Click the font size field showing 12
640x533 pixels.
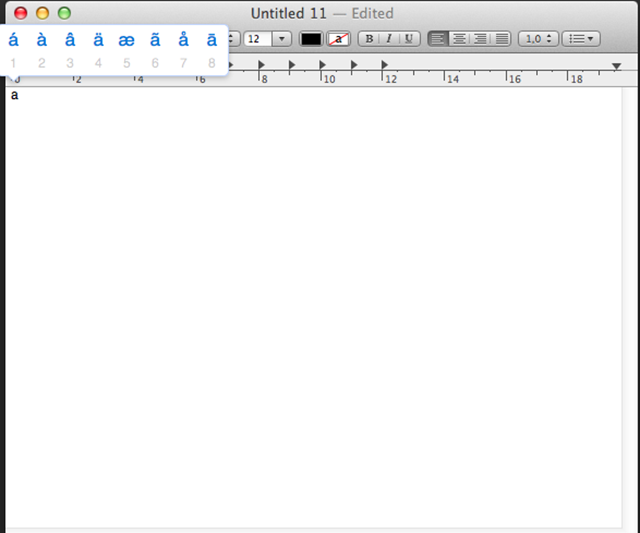coord(258,39)
